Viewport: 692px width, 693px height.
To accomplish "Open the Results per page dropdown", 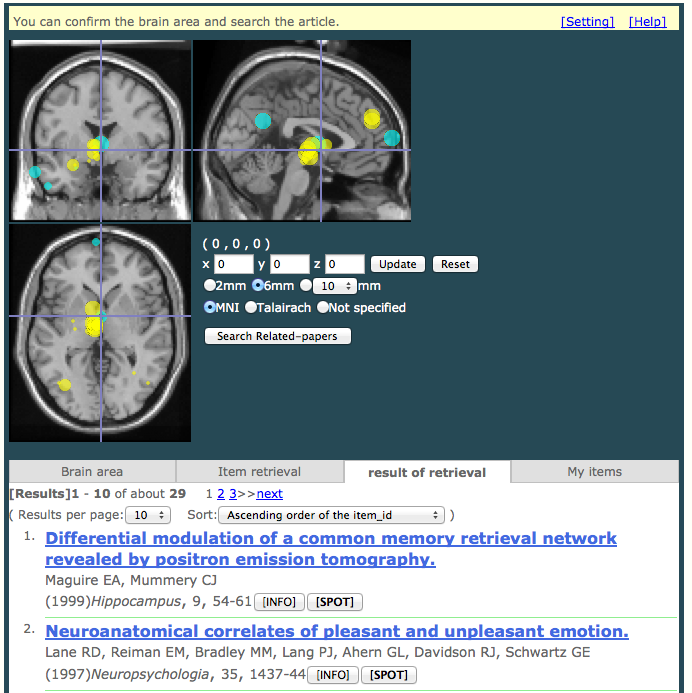I will (x=150, y=515).
